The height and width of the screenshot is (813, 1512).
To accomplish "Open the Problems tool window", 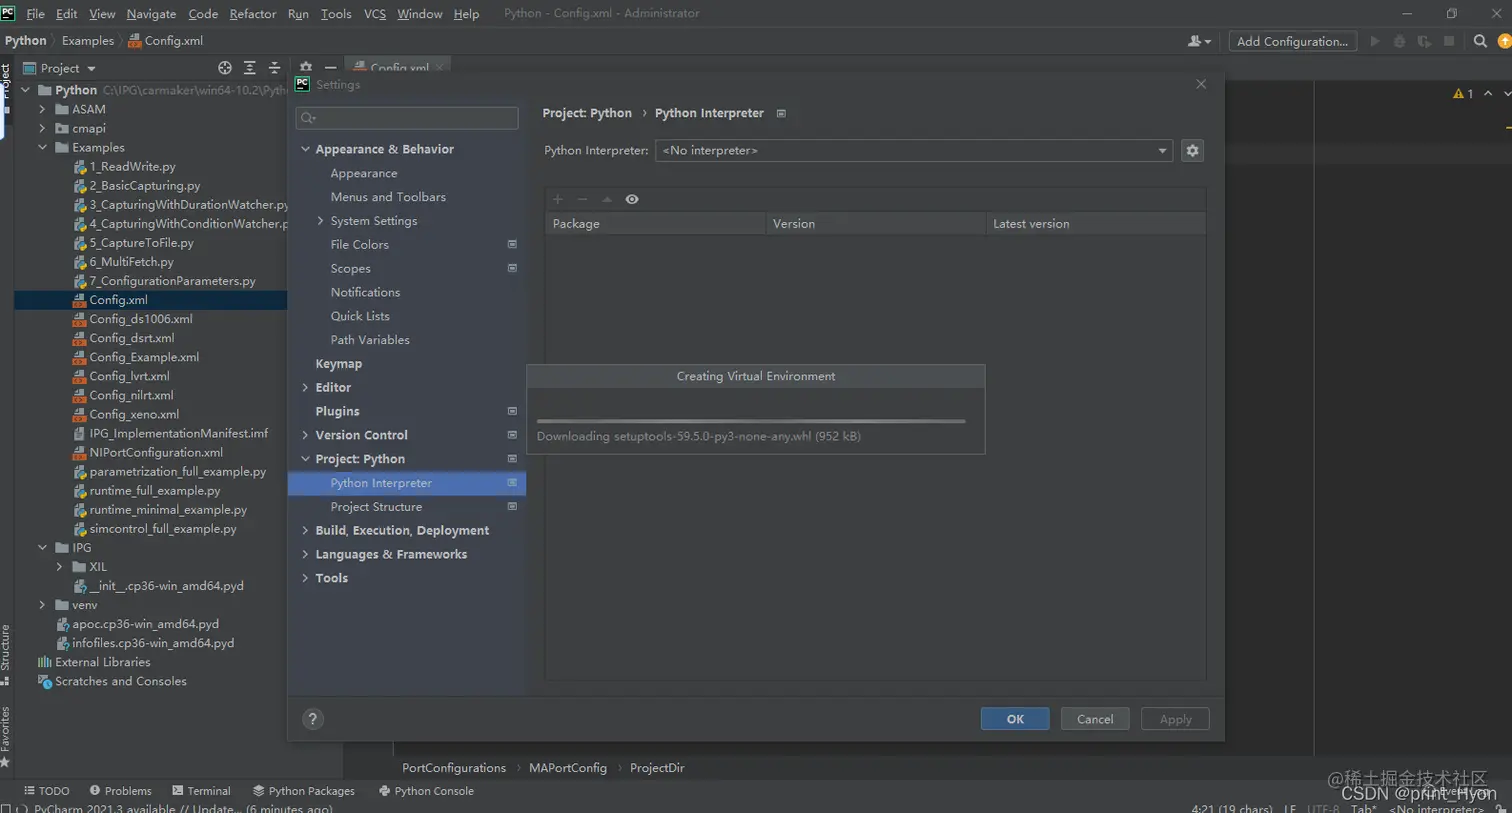I will pyautogui.click(x=120, y=791).
